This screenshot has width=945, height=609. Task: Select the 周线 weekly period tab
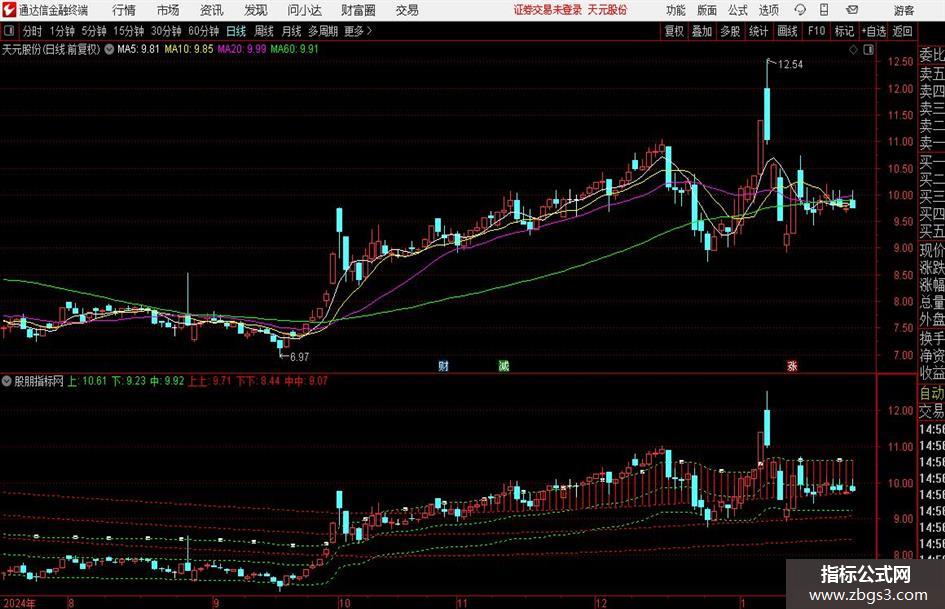[264, 31]
